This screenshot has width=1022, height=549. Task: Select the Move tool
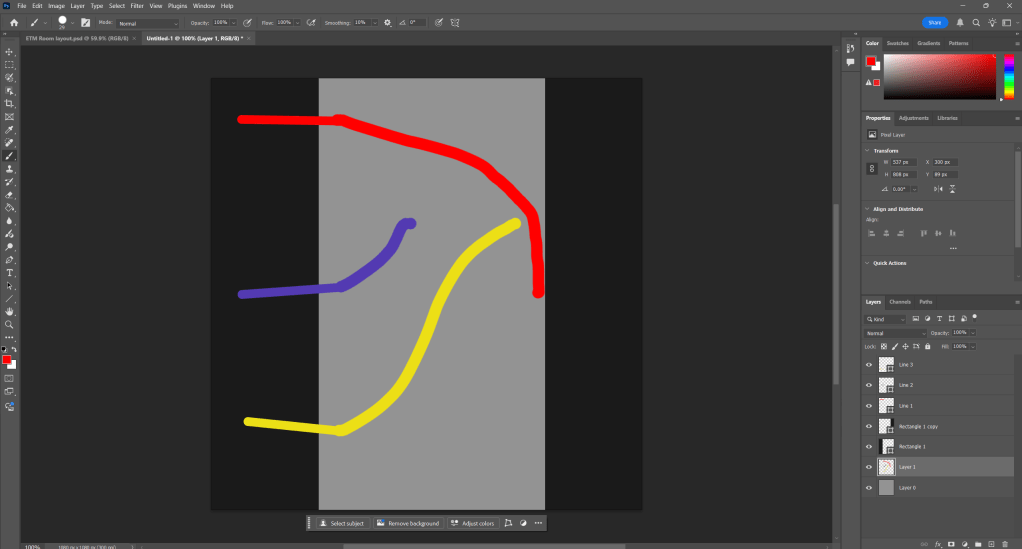click(10, 51)
